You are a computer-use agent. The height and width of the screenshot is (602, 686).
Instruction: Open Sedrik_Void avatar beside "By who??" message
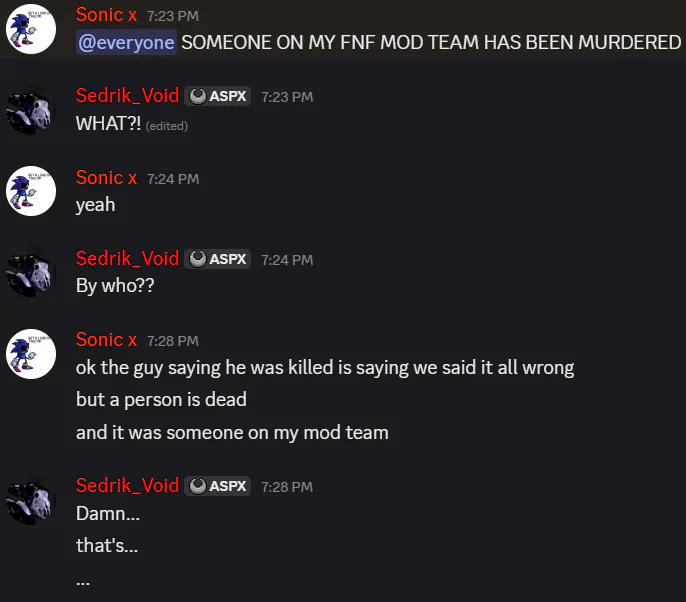pos(31,272)
